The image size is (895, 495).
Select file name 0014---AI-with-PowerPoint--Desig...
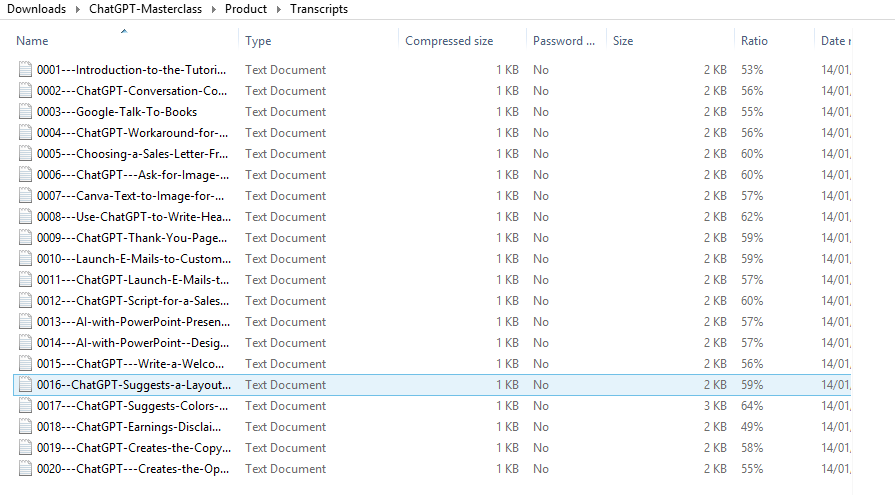(133, 343)
